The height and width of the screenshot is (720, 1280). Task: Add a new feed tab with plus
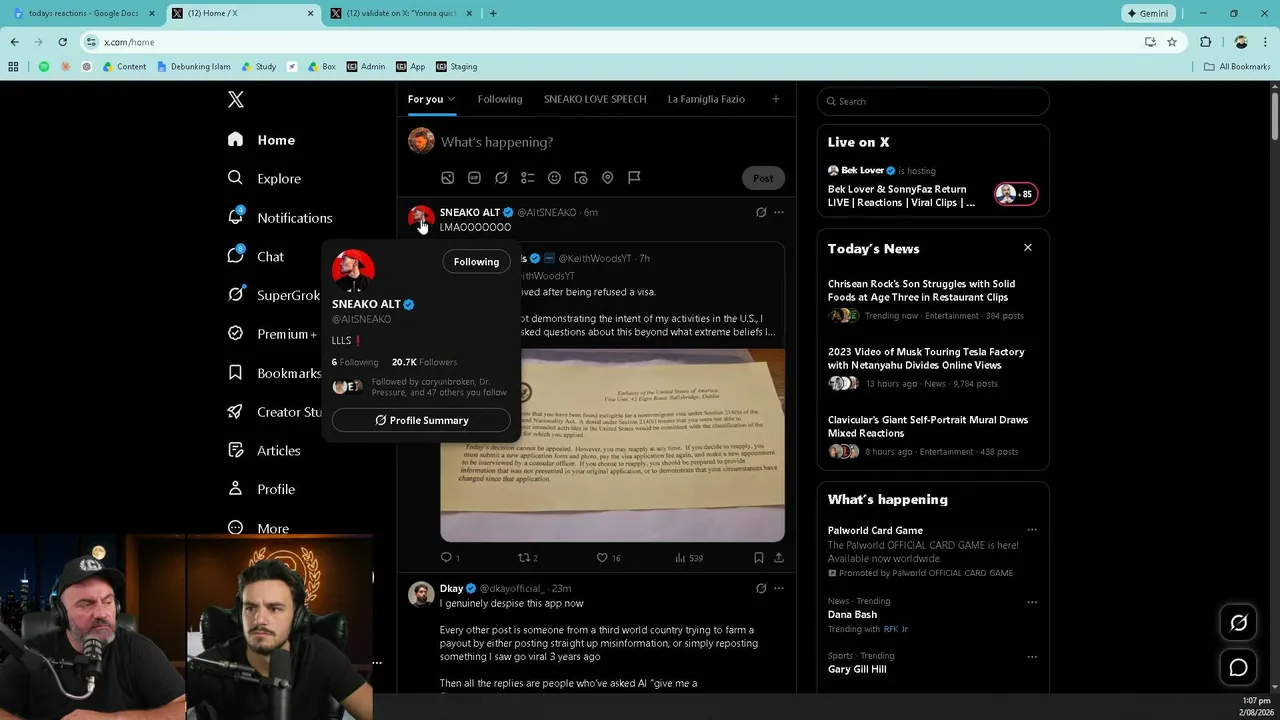pos(775,99)
